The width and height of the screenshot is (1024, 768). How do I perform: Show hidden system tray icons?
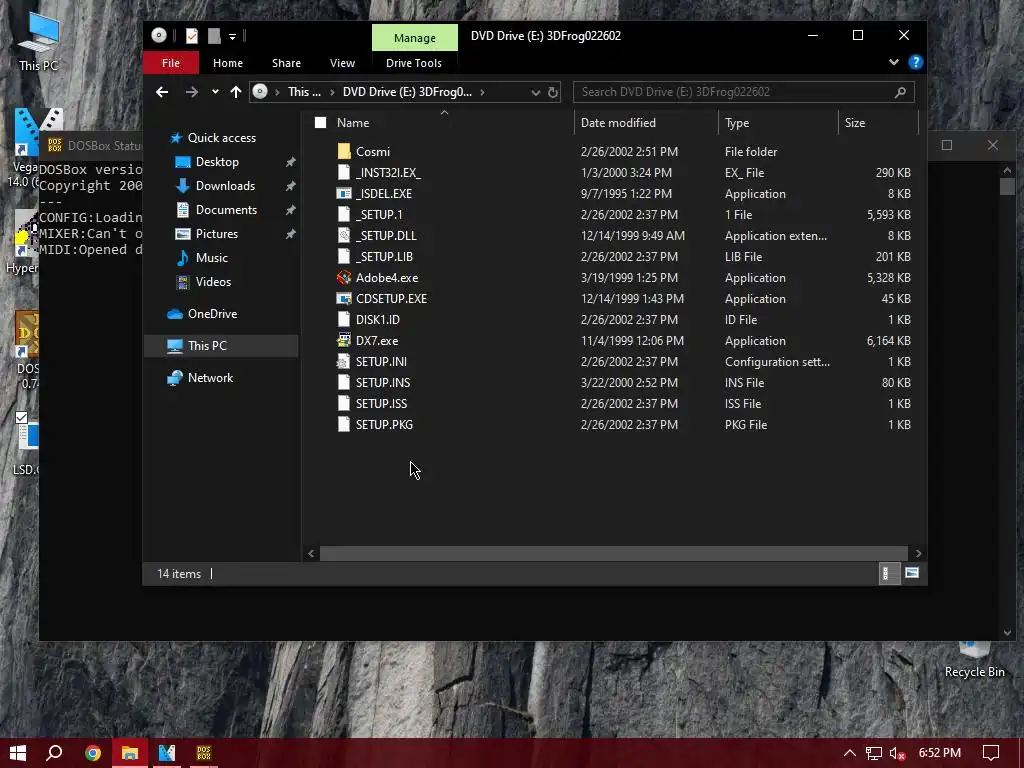pos(849,753)
